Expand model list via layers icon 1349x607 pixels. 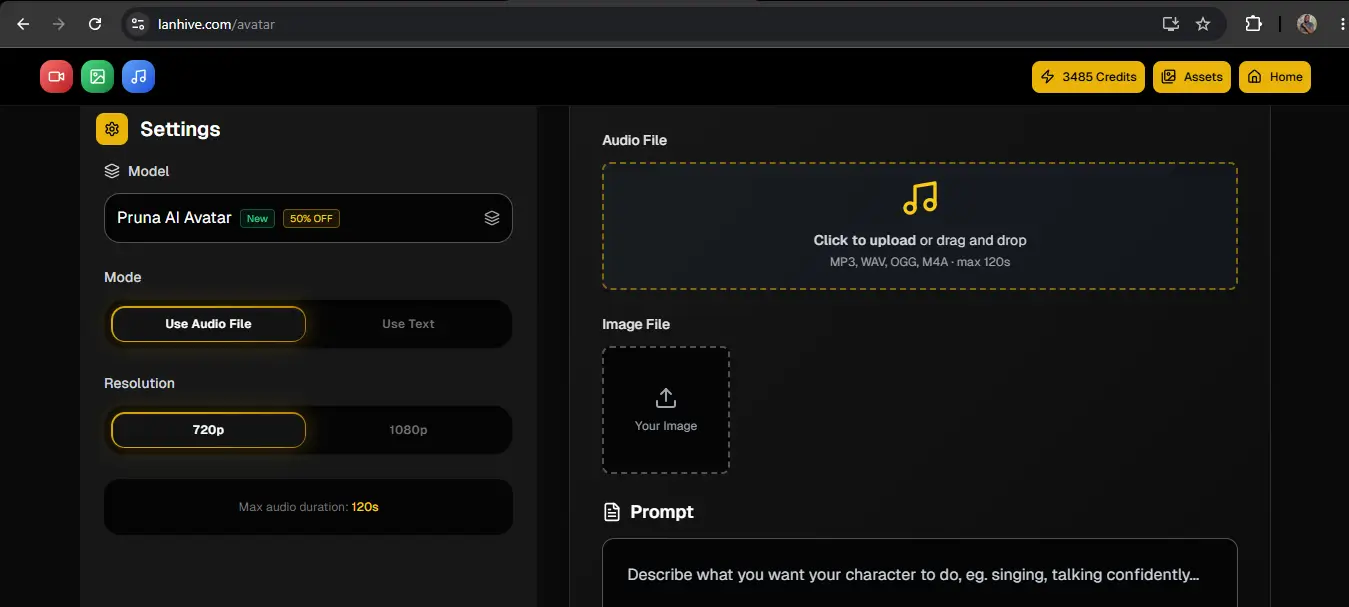[492, 218]
